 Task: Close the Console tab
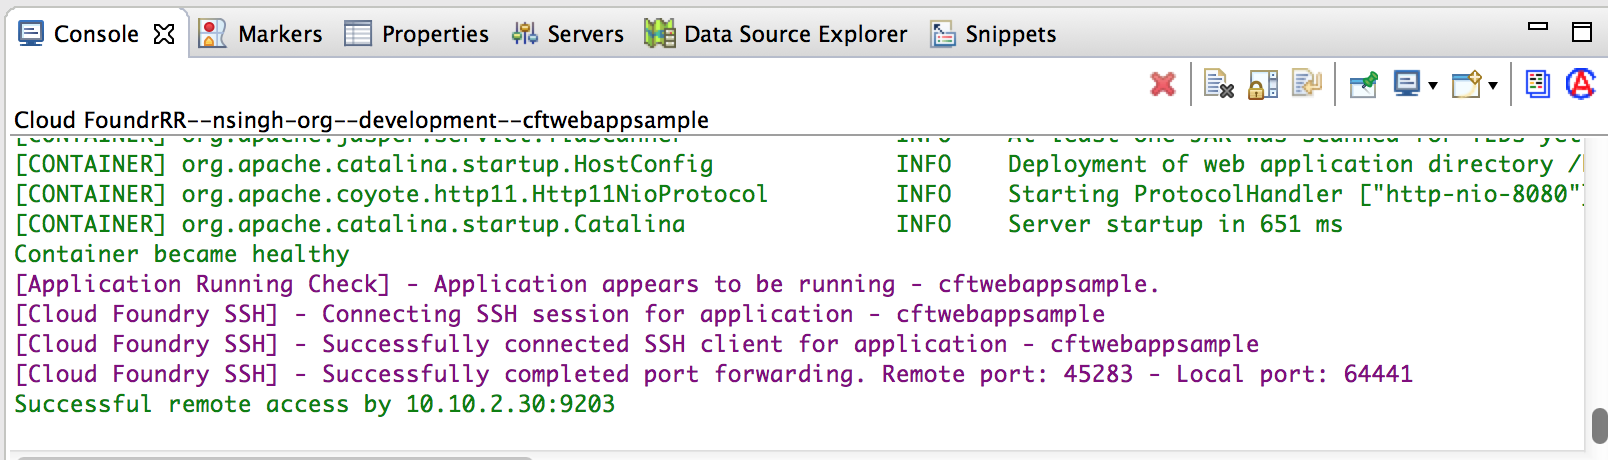tap(164, 34)
